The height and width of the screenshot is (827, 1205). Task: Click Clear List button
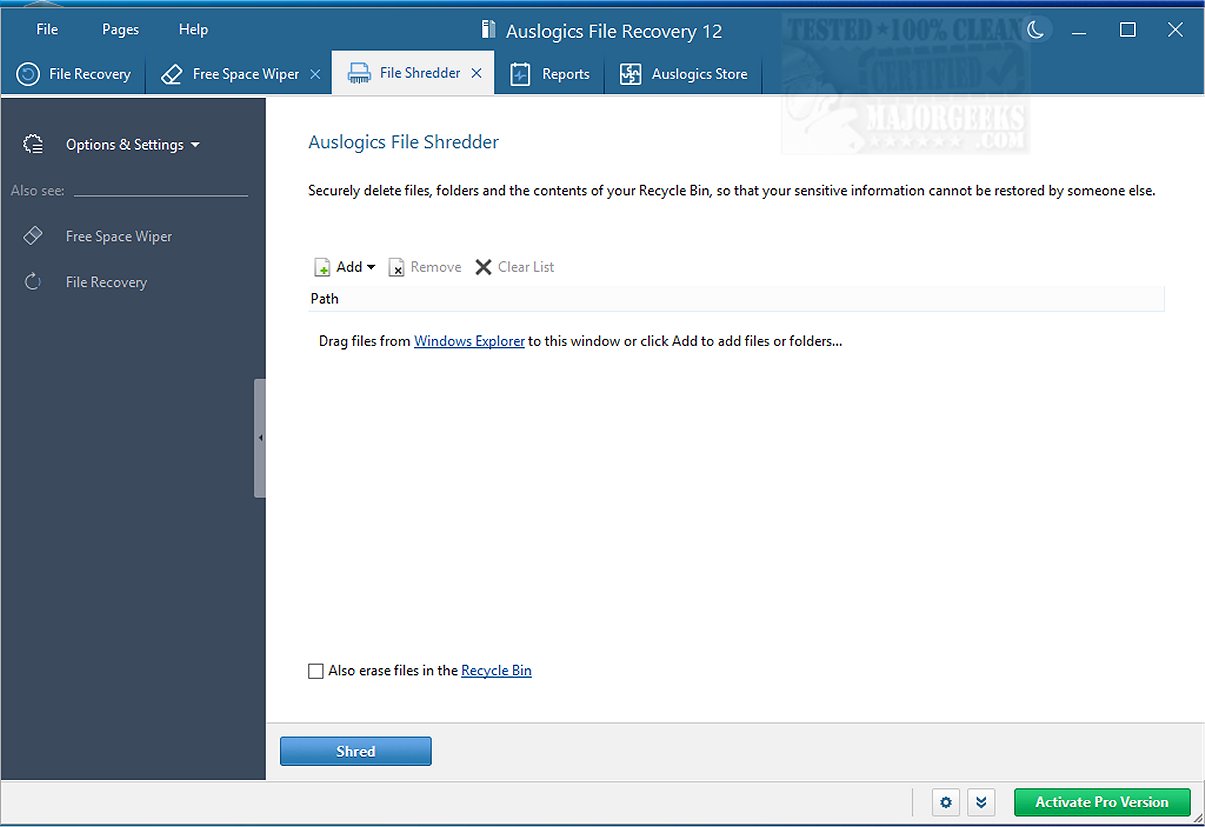tap(514, 267)
